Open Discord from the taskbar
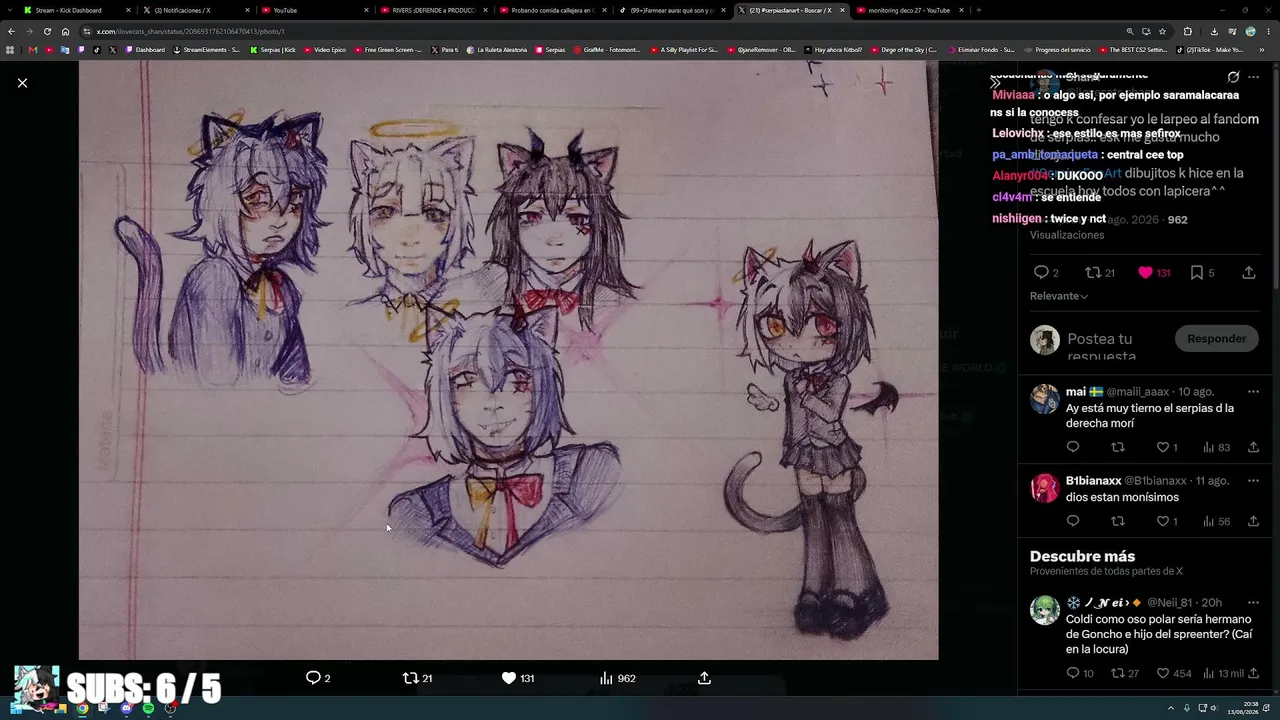Image resolution: width=1280 pixels, height=720 pixels. [126, 708]
